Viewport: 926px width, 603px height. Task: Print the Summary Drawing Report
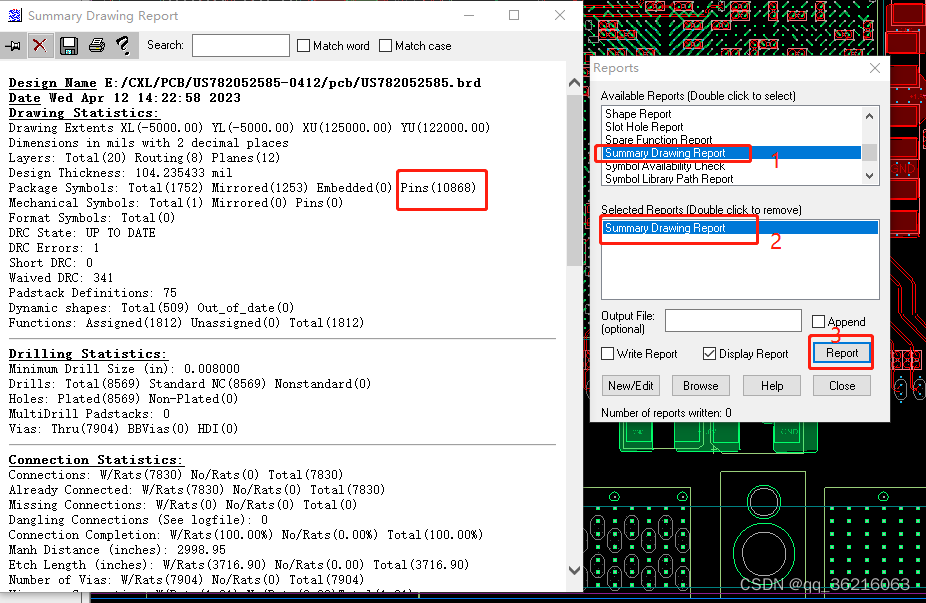coord(96,46)
